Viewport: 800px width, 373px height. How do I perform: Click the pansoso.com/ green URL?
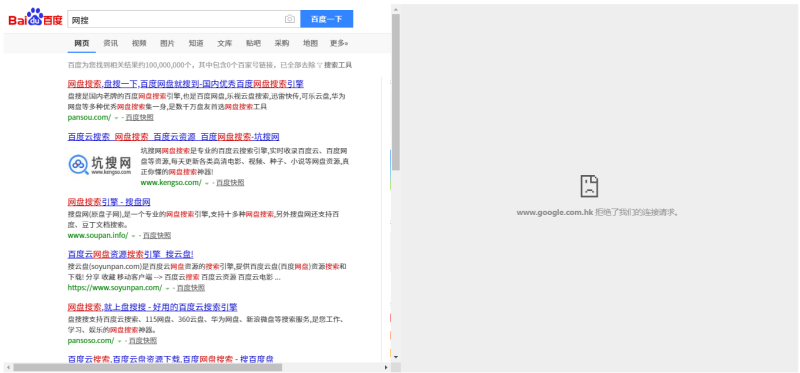(x=91, y=340)
